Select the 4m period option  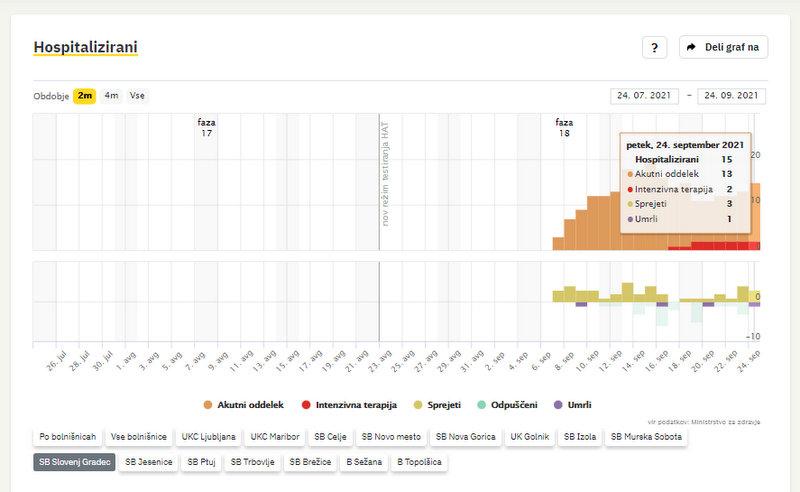pos(111,96)
